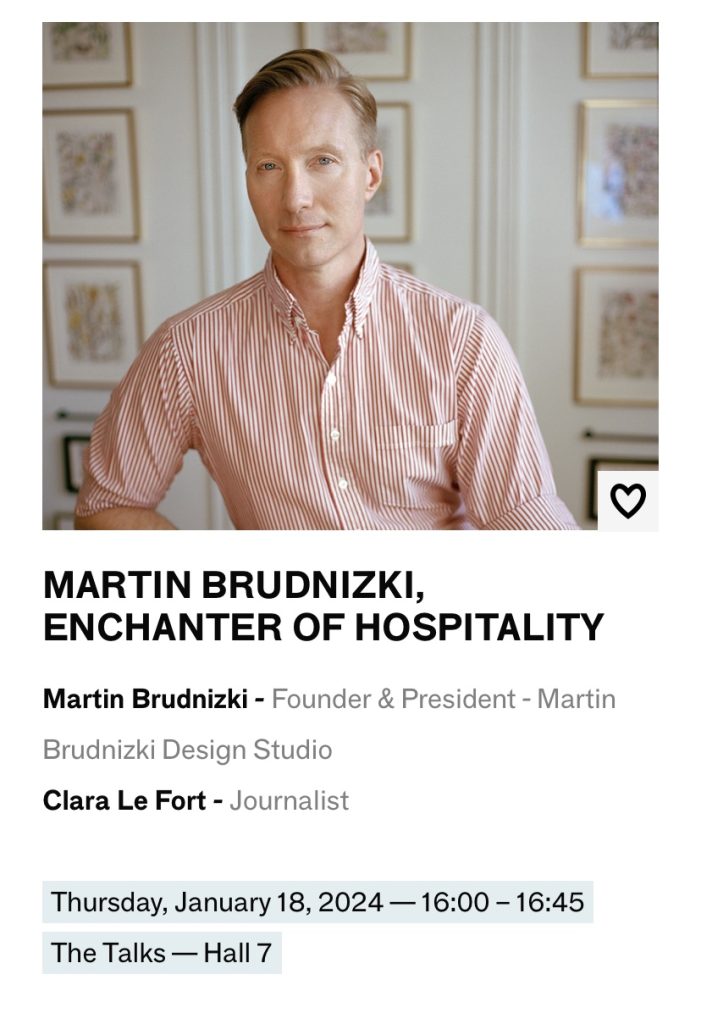This screenshot has width=701, height=1024.
Task: Select the Thursday, January 18, 2024 date
Action: (217, 902)
